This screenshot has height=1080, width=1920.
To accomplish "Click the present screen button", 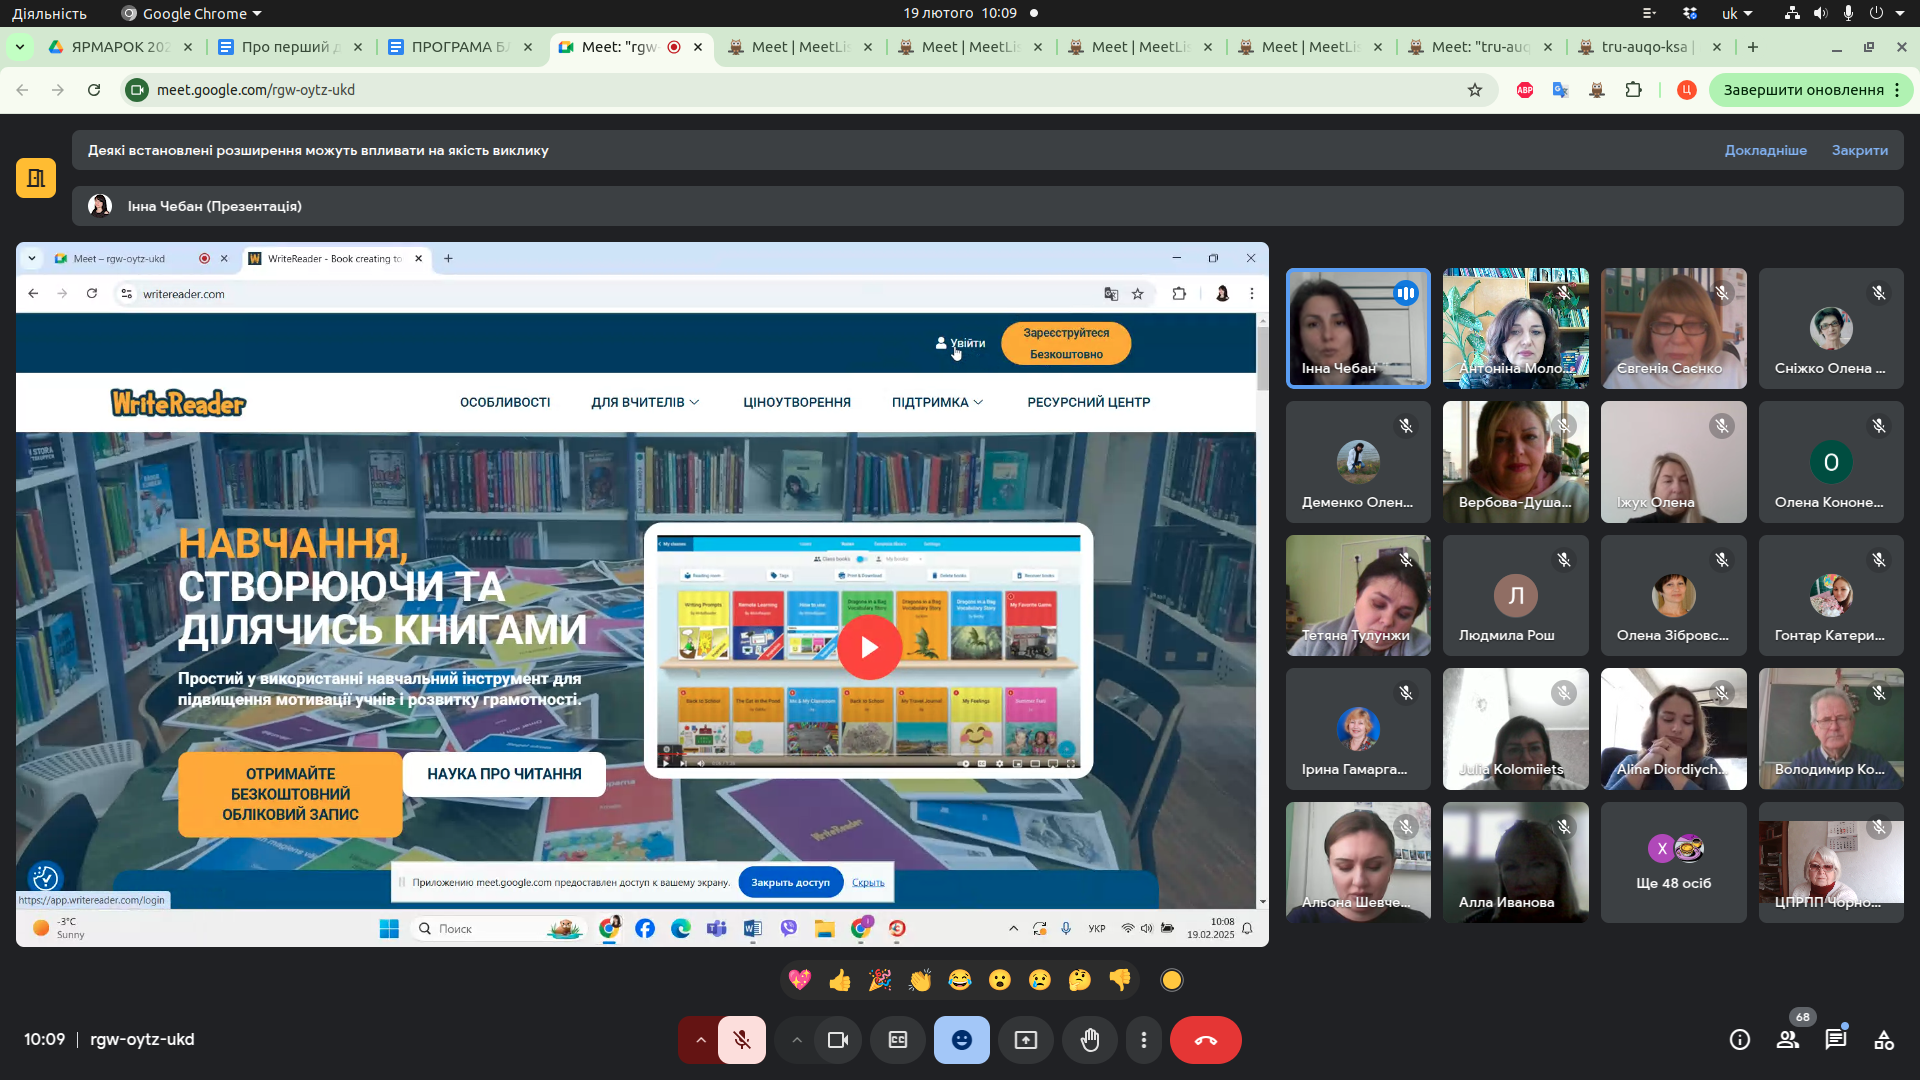I will pos(1026,1040).
